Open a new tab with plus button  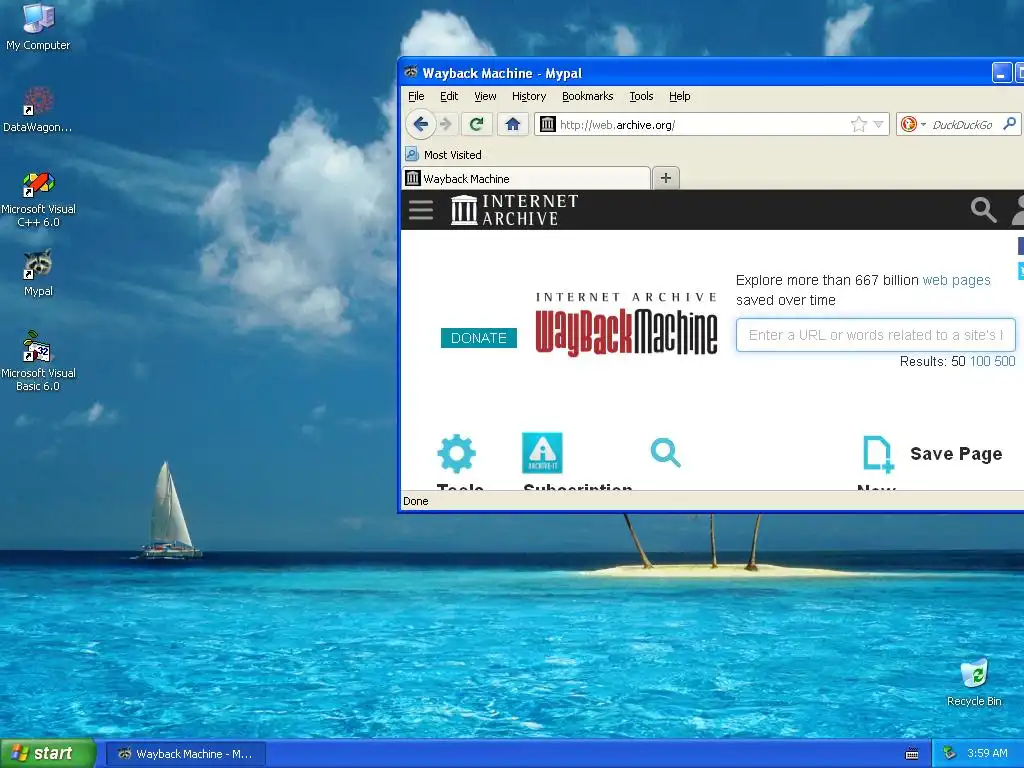pyautogui.click(x=665, y=178)
